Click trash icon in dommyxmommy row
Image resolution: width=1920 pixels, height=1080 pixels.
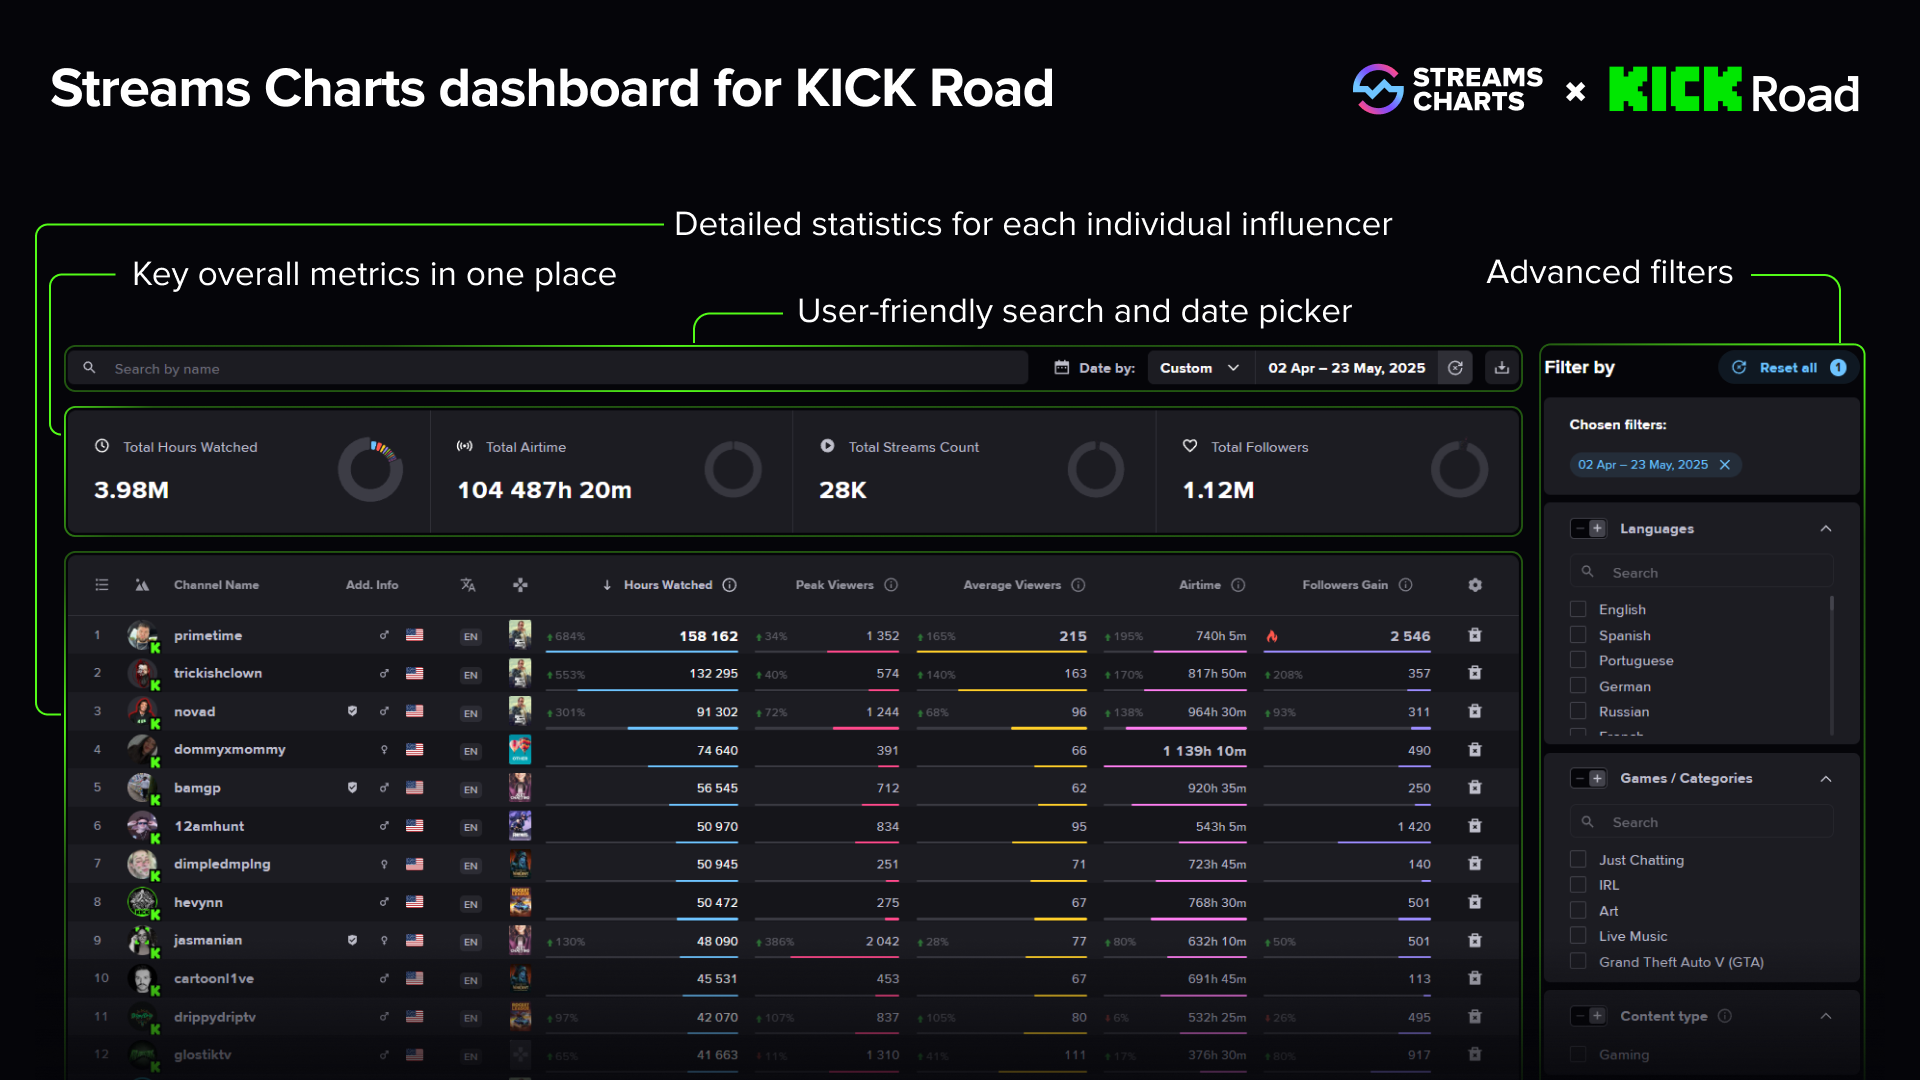(1474, 749)
